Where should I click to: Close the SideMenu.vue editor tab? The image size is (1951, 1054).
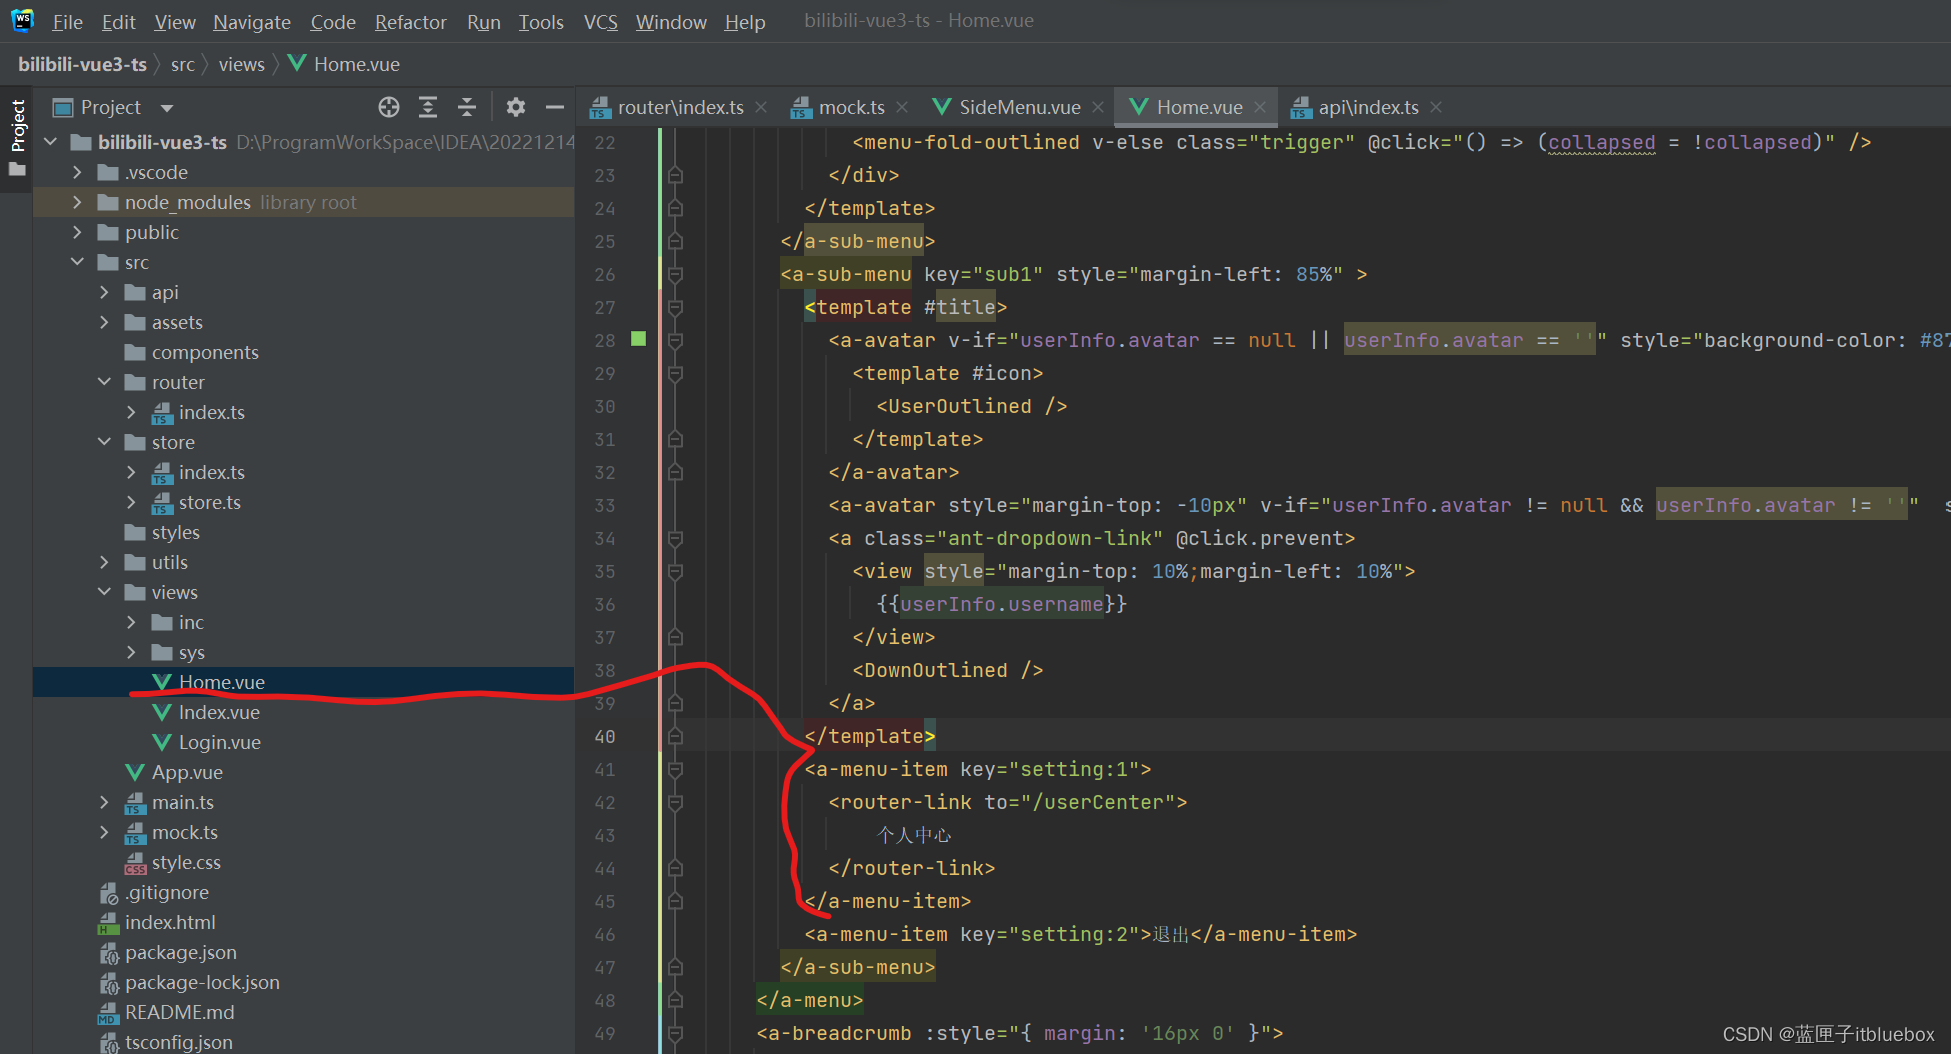[1098, 107]
